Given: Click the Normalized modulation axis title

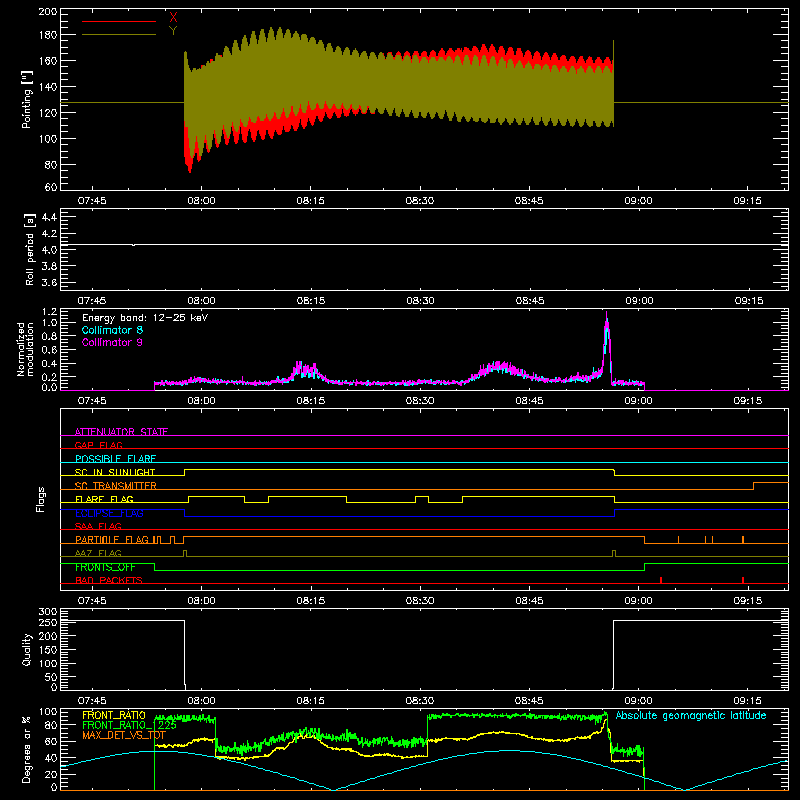Looking at the screenshot, I should point(25,349).
